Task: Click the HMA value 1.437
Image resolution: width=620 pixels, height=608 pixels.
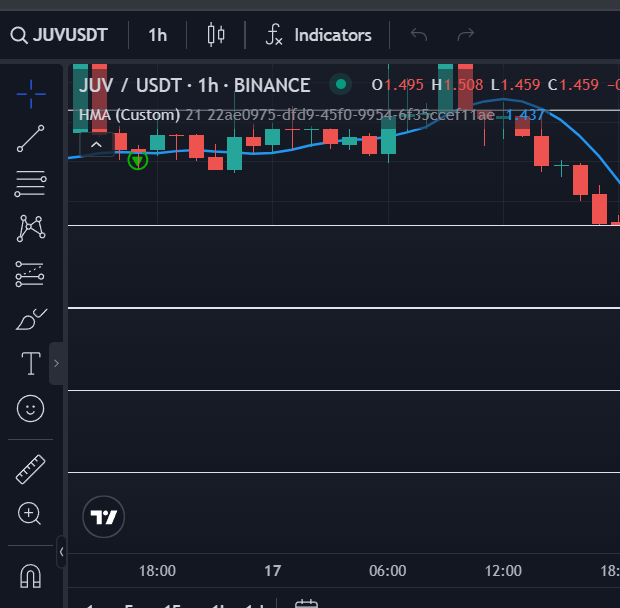Action: [x=525, y=115]
